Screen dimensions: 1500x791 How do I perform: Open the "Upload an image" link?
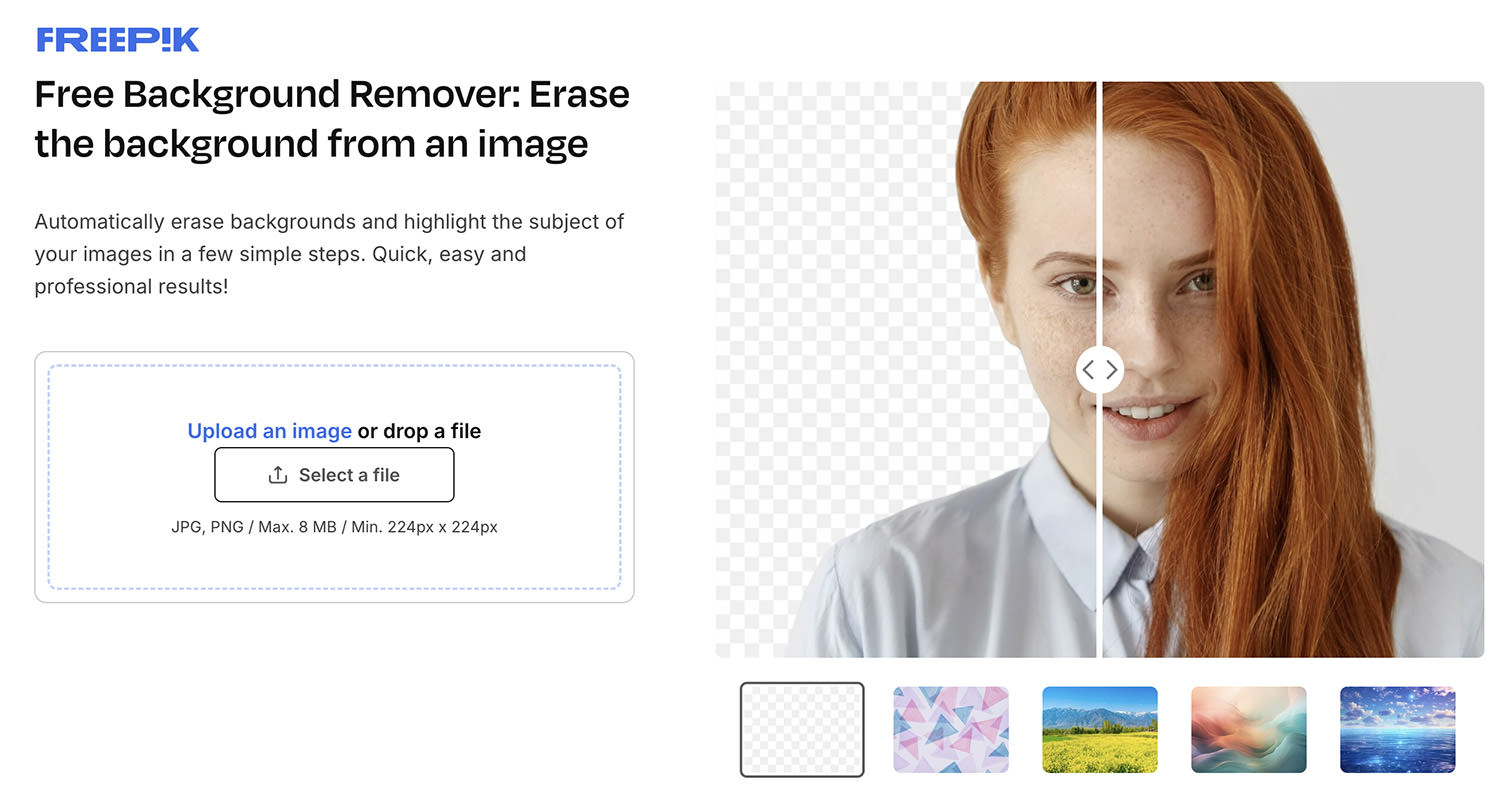pyautogui.click(x=269, y=431)
